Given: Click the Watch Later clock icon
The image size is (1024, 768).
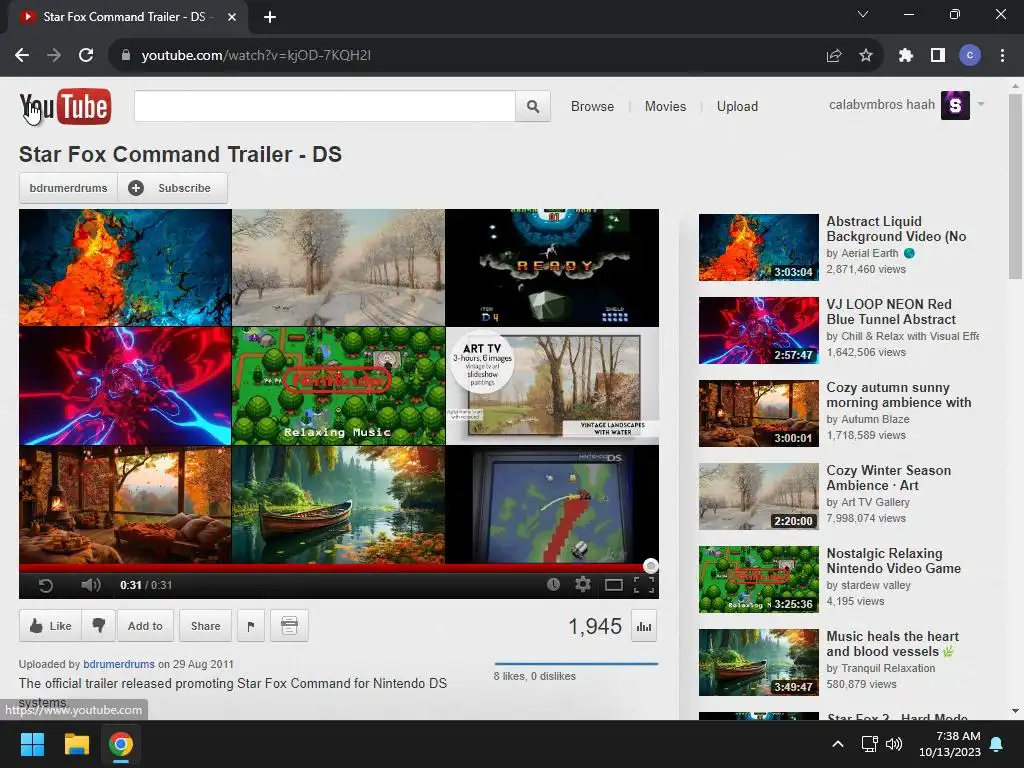Looking at the screenshot, I should [553, 584].
